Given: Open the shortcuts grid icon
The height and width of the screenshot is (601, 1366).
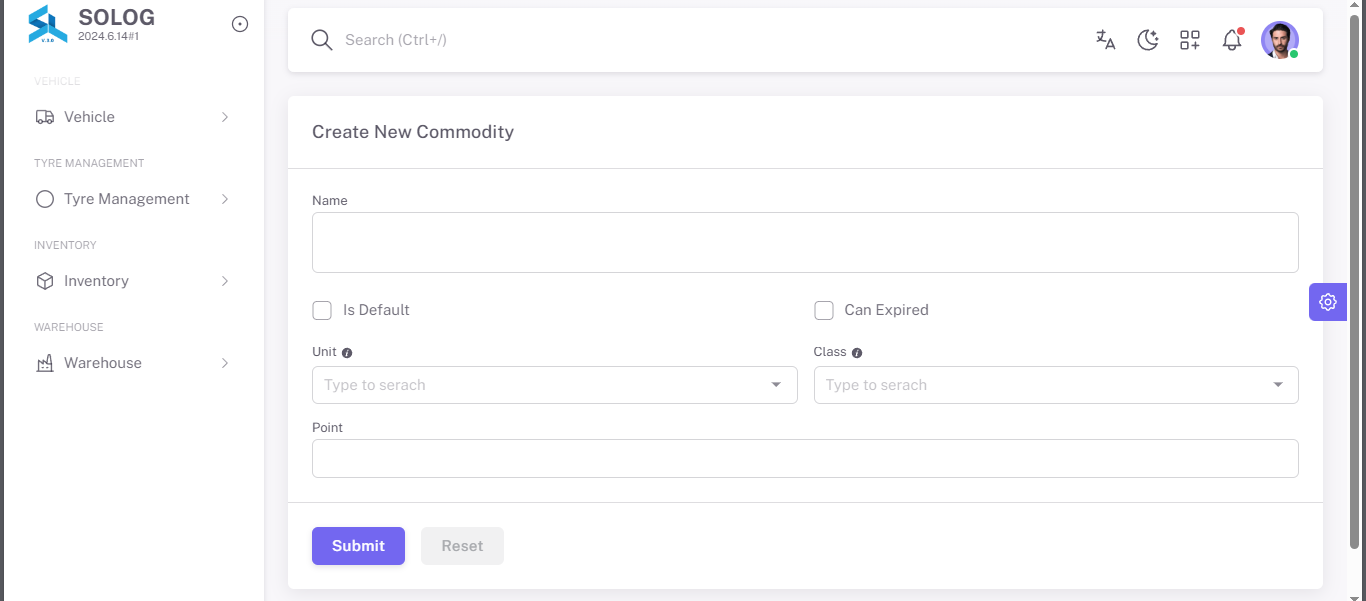Looking at the screenshot, I should (1190, 40).
